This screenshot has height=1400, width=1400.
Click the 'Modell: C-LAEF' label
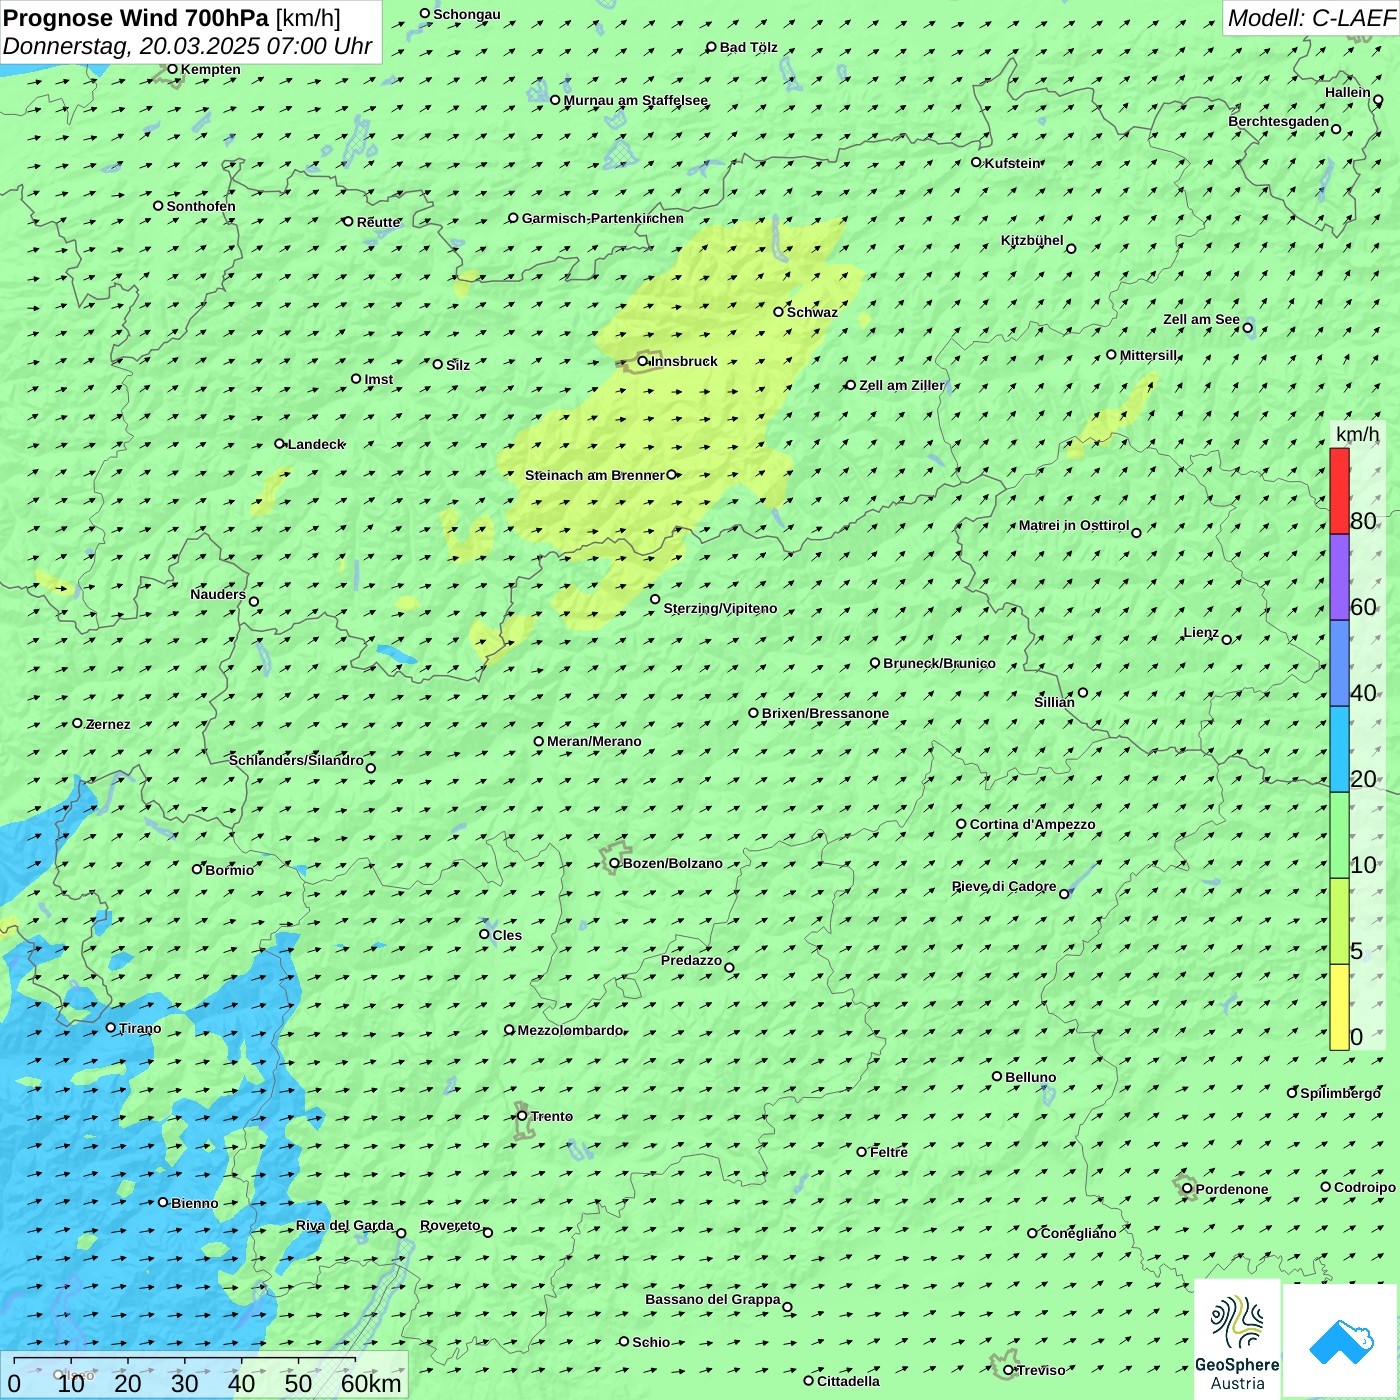pyautogui.click(x=1311, y=18)
